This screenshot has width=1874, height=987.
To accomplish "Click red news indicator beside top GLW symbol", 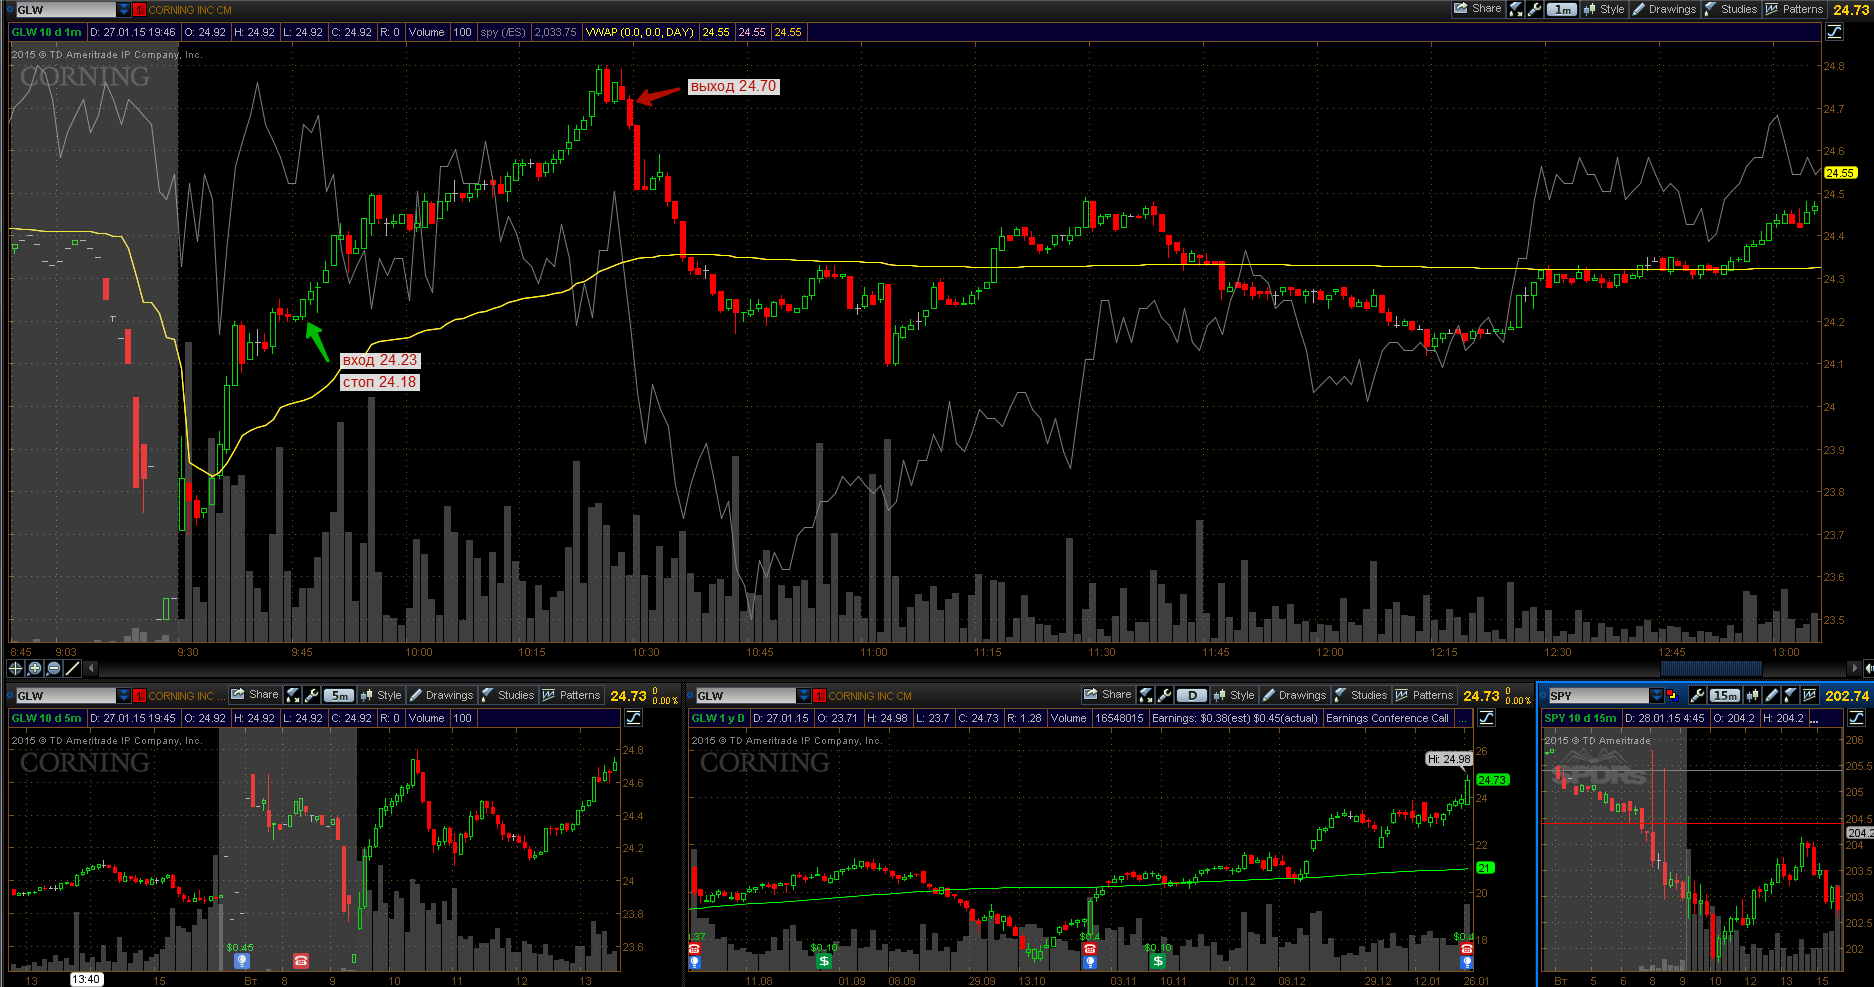I will [x=140, y=10].
